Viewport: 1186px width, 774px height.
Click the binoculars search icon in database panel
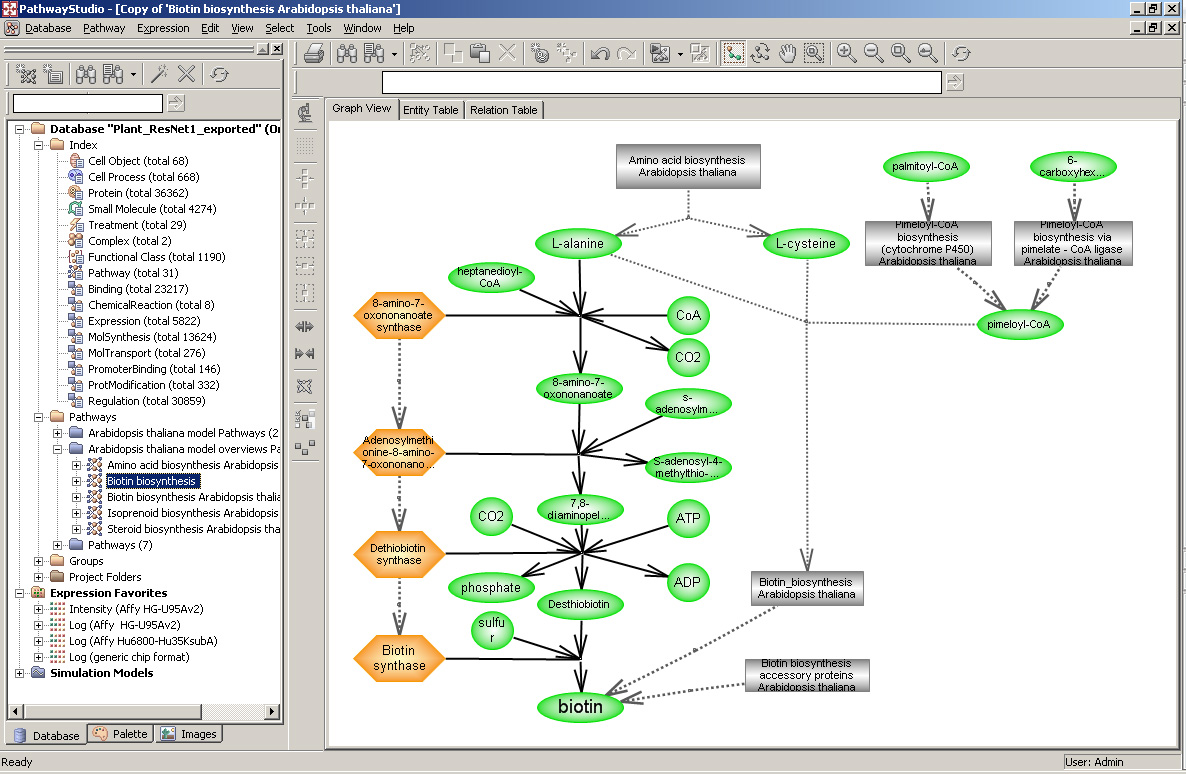pyautogui.click(x=85, y=74)
